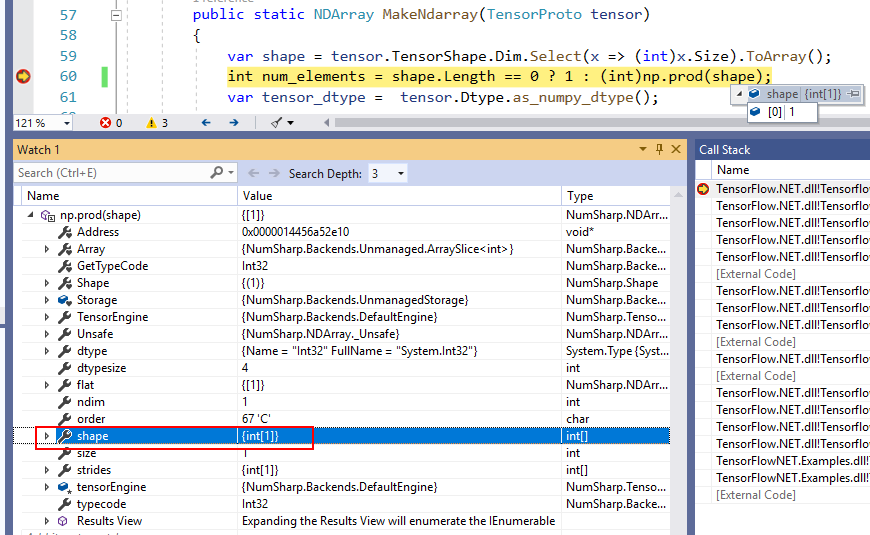Select the current-frame Call Stack row
This screenshot has width=870, height=535.
click(783, 189)
